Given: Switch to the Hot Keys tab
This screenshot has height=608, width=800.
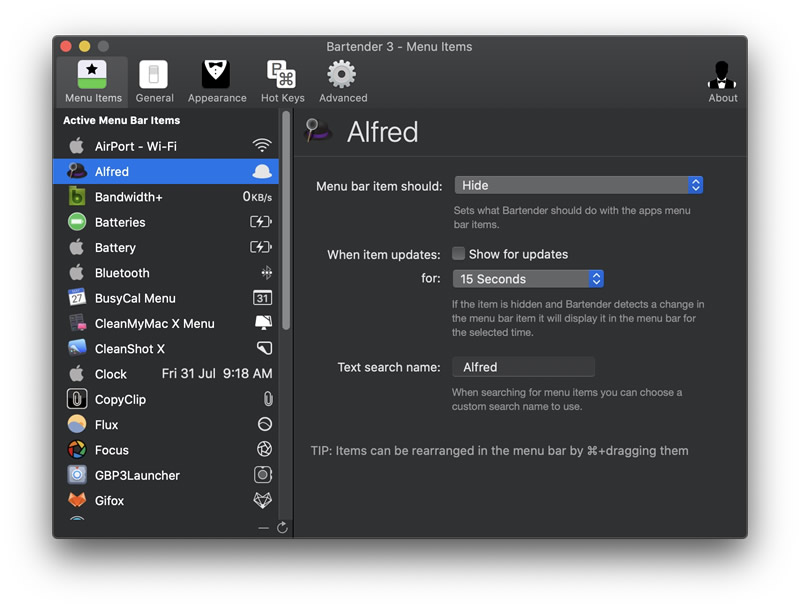Looking at the screenshot, I should (x=282, y=82).
